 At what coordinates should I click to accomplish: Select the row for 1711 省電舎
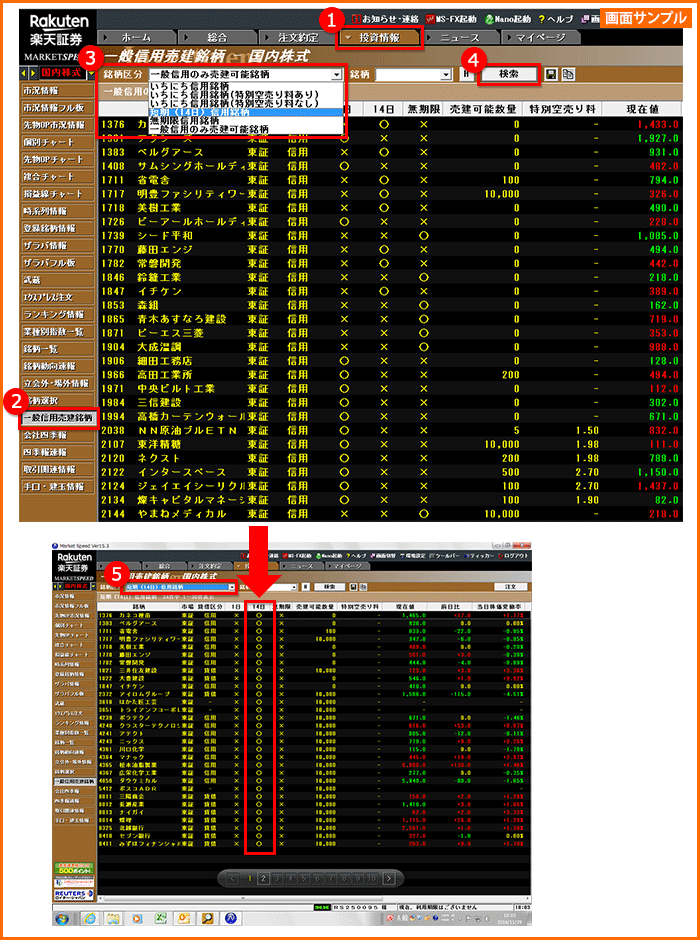pyautogui.click(x=390, y=180)
